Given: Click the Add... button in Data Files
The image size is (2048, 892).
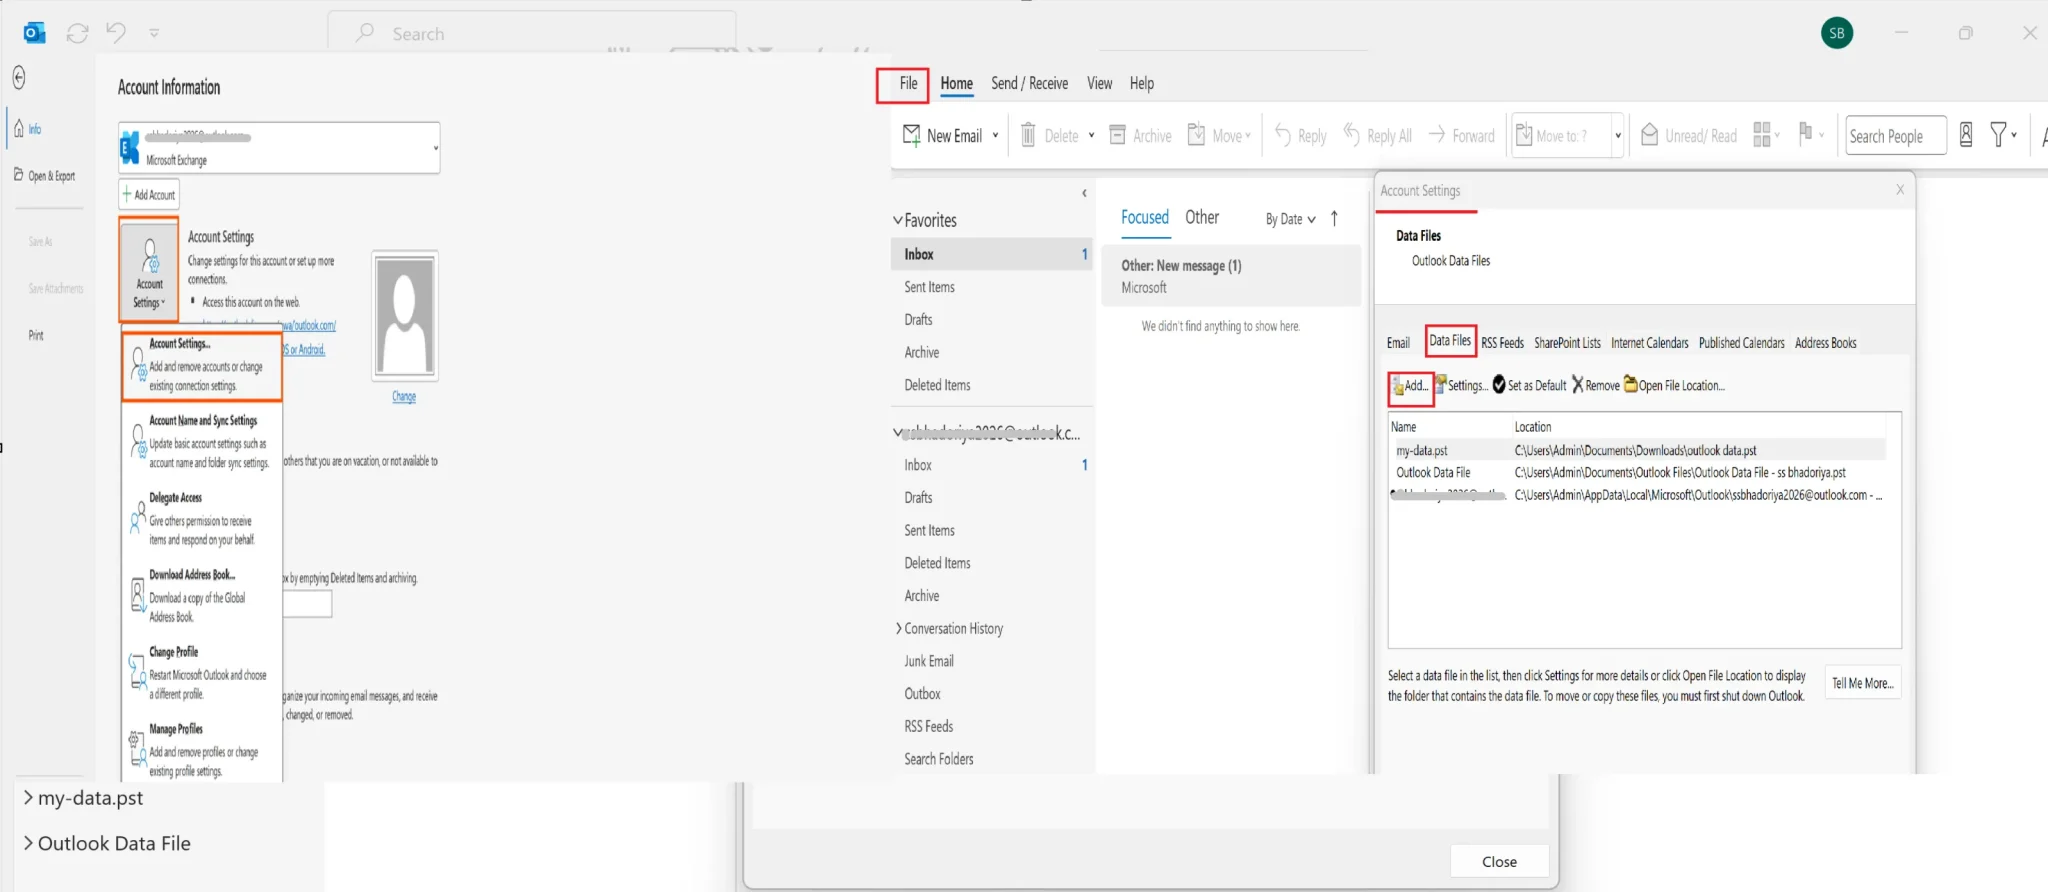Looking at the screenshot, I should tap(1411, 385).
